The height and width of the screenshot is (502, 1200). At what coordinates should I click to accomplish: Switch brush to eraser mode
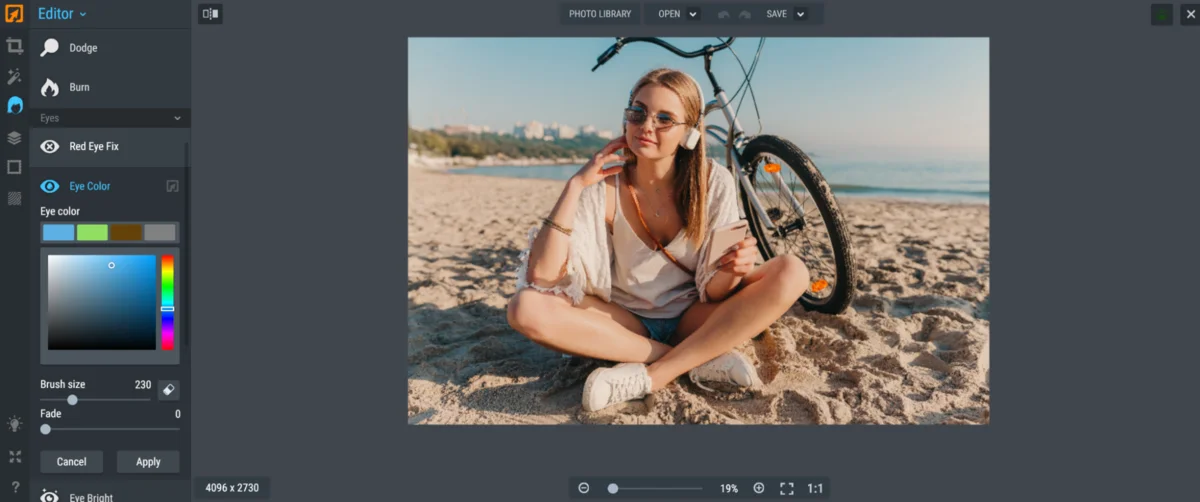click(168, 390)
